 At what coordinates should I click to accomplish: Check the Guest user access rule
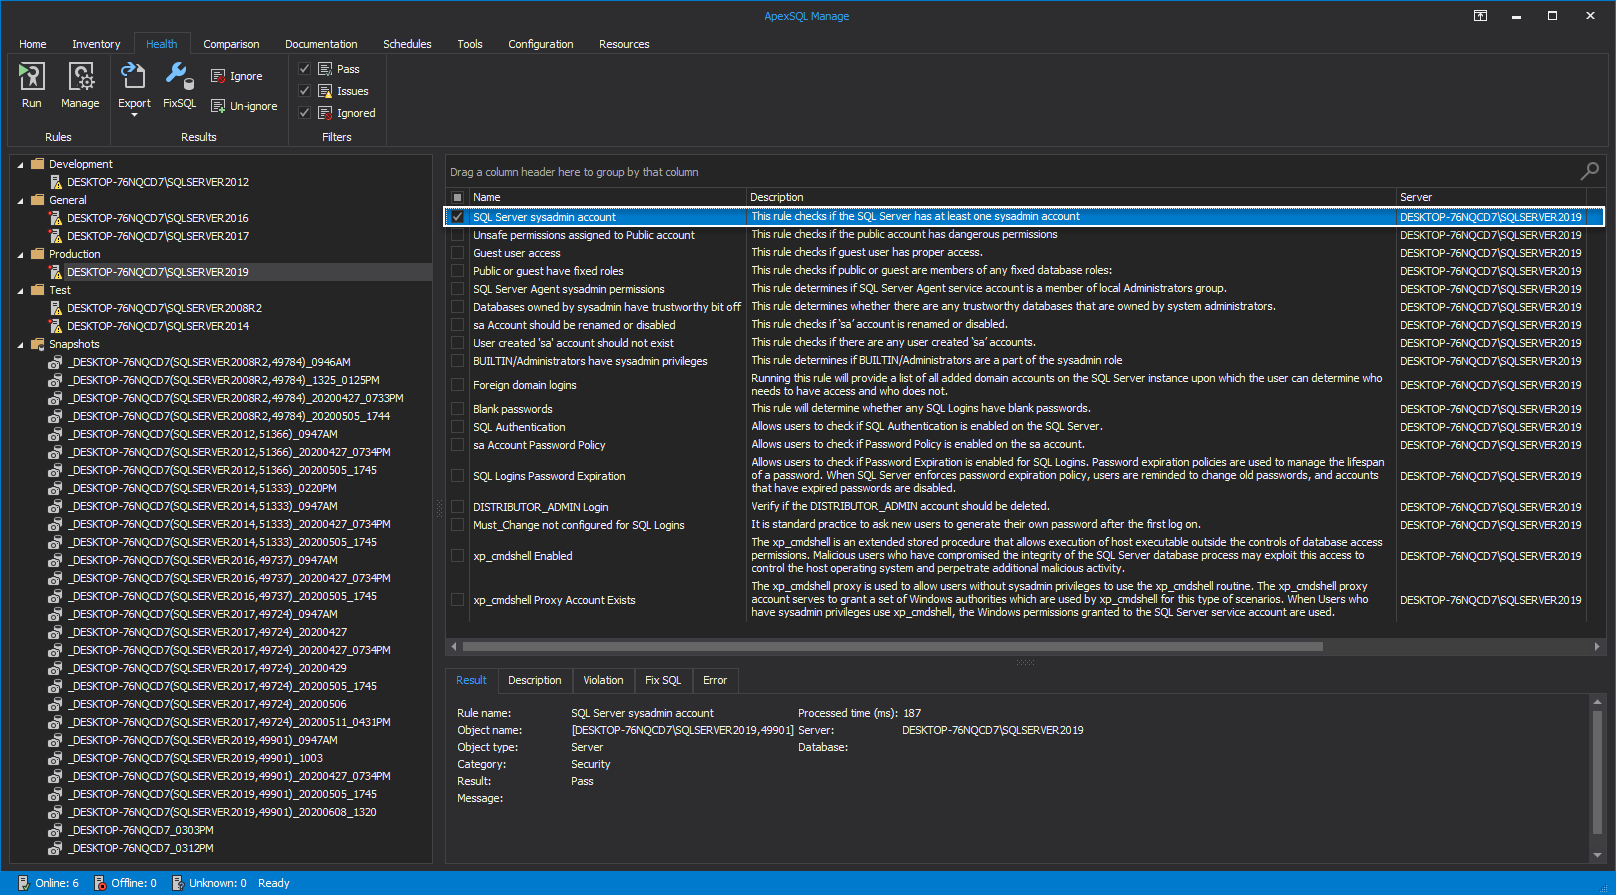coord(458,253)
